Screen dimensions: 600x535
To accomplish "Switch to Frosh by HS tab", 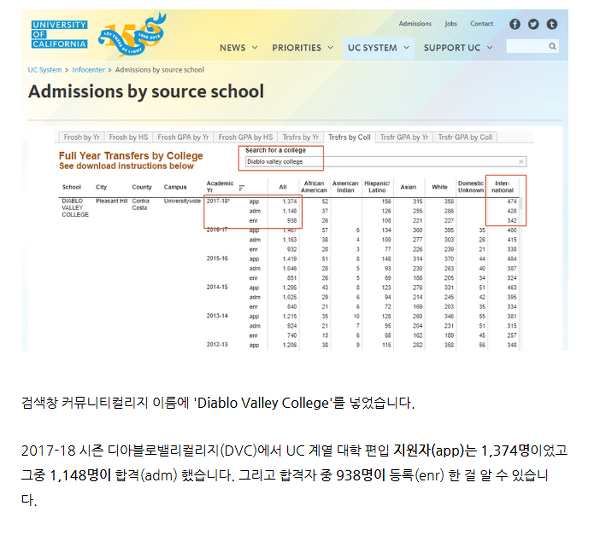I will click(129, 137).
